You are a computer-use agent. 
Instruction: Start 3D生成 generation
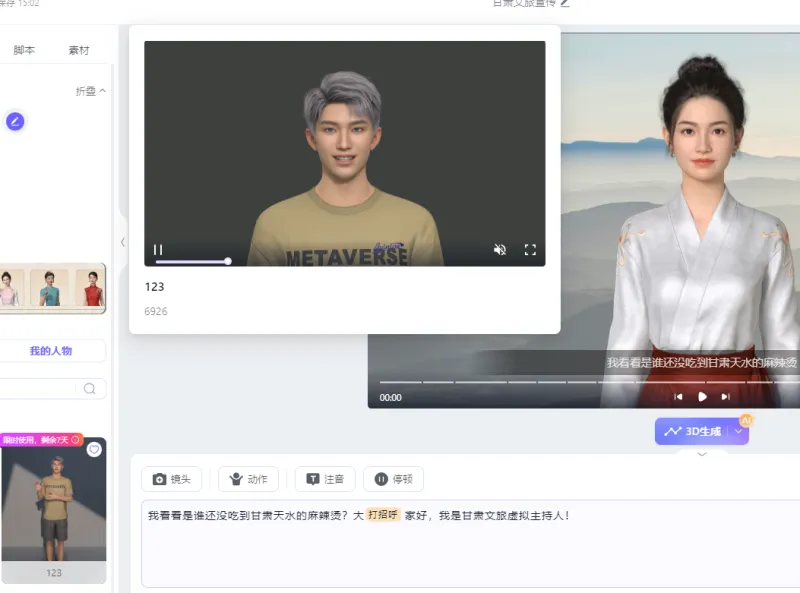pos(692,431)
